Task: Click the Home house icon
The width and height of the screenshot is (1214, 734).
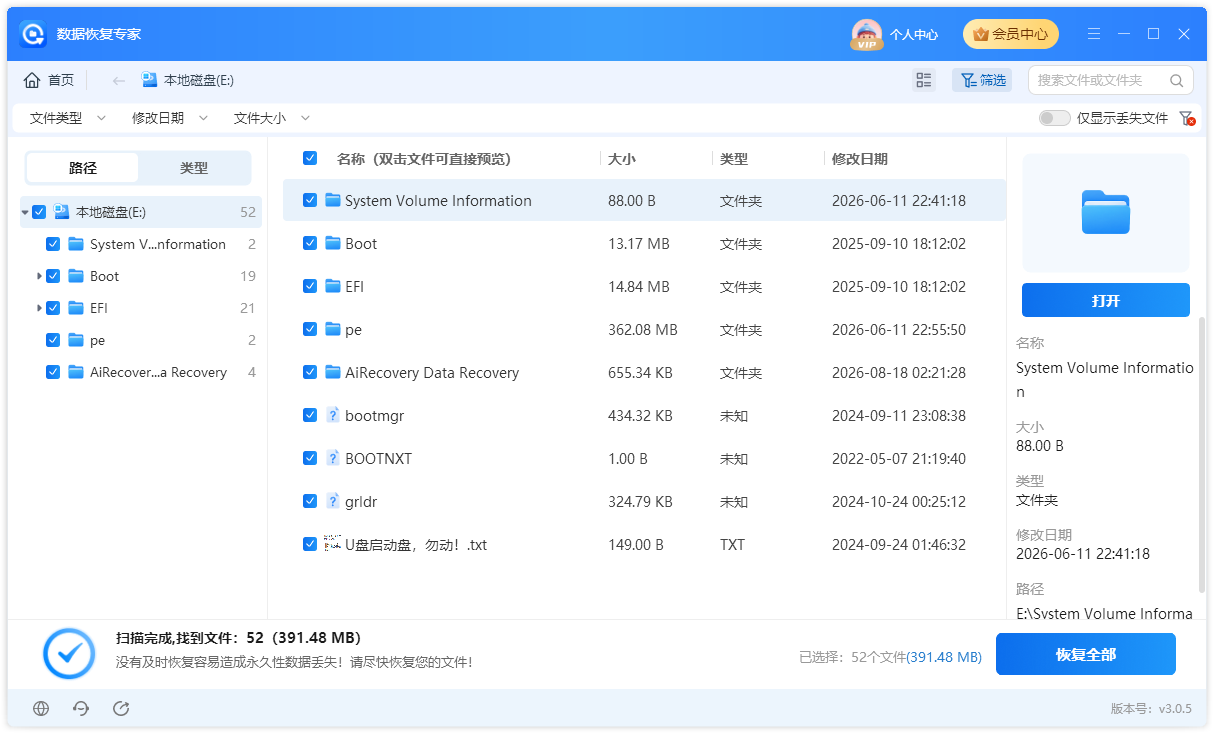Action: (32, 80)
